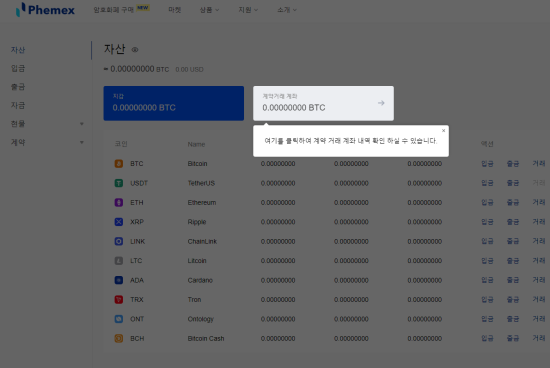Image resolution: width=550 pixels, height=368 pixels.
Task: Expand the 소개 dropdown menu
Action: [287, 10]
